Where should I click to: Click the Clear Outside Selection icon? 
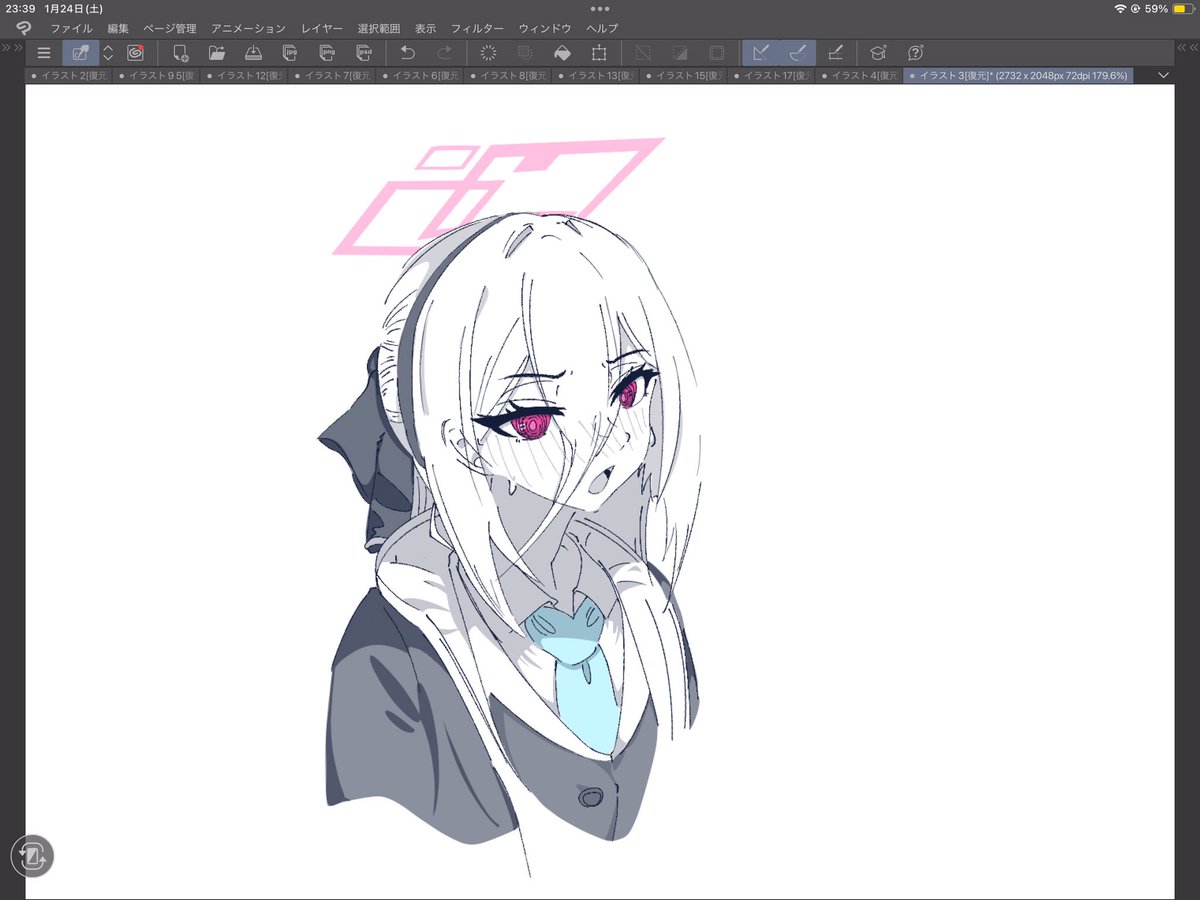point(525,53)
